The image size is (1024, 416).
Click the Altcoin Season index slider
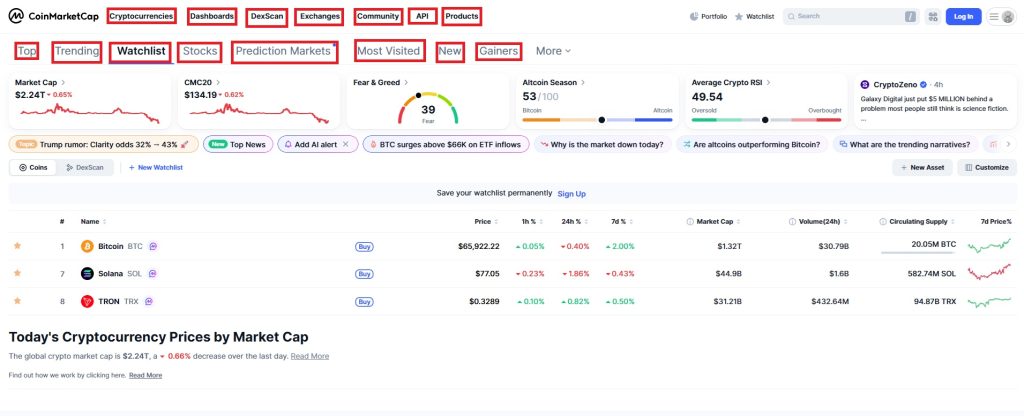click(598, 120)
